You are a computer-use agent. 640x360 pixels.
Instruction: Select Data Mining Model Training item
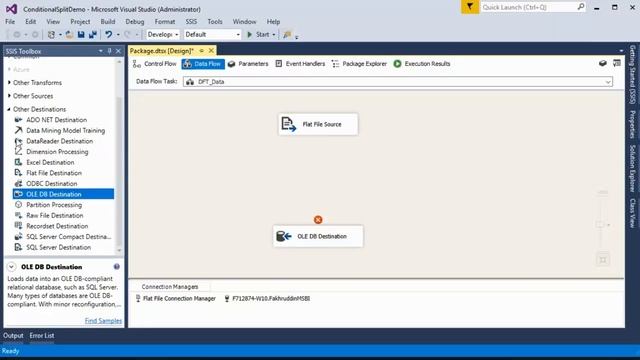click(x=65, y=131)
